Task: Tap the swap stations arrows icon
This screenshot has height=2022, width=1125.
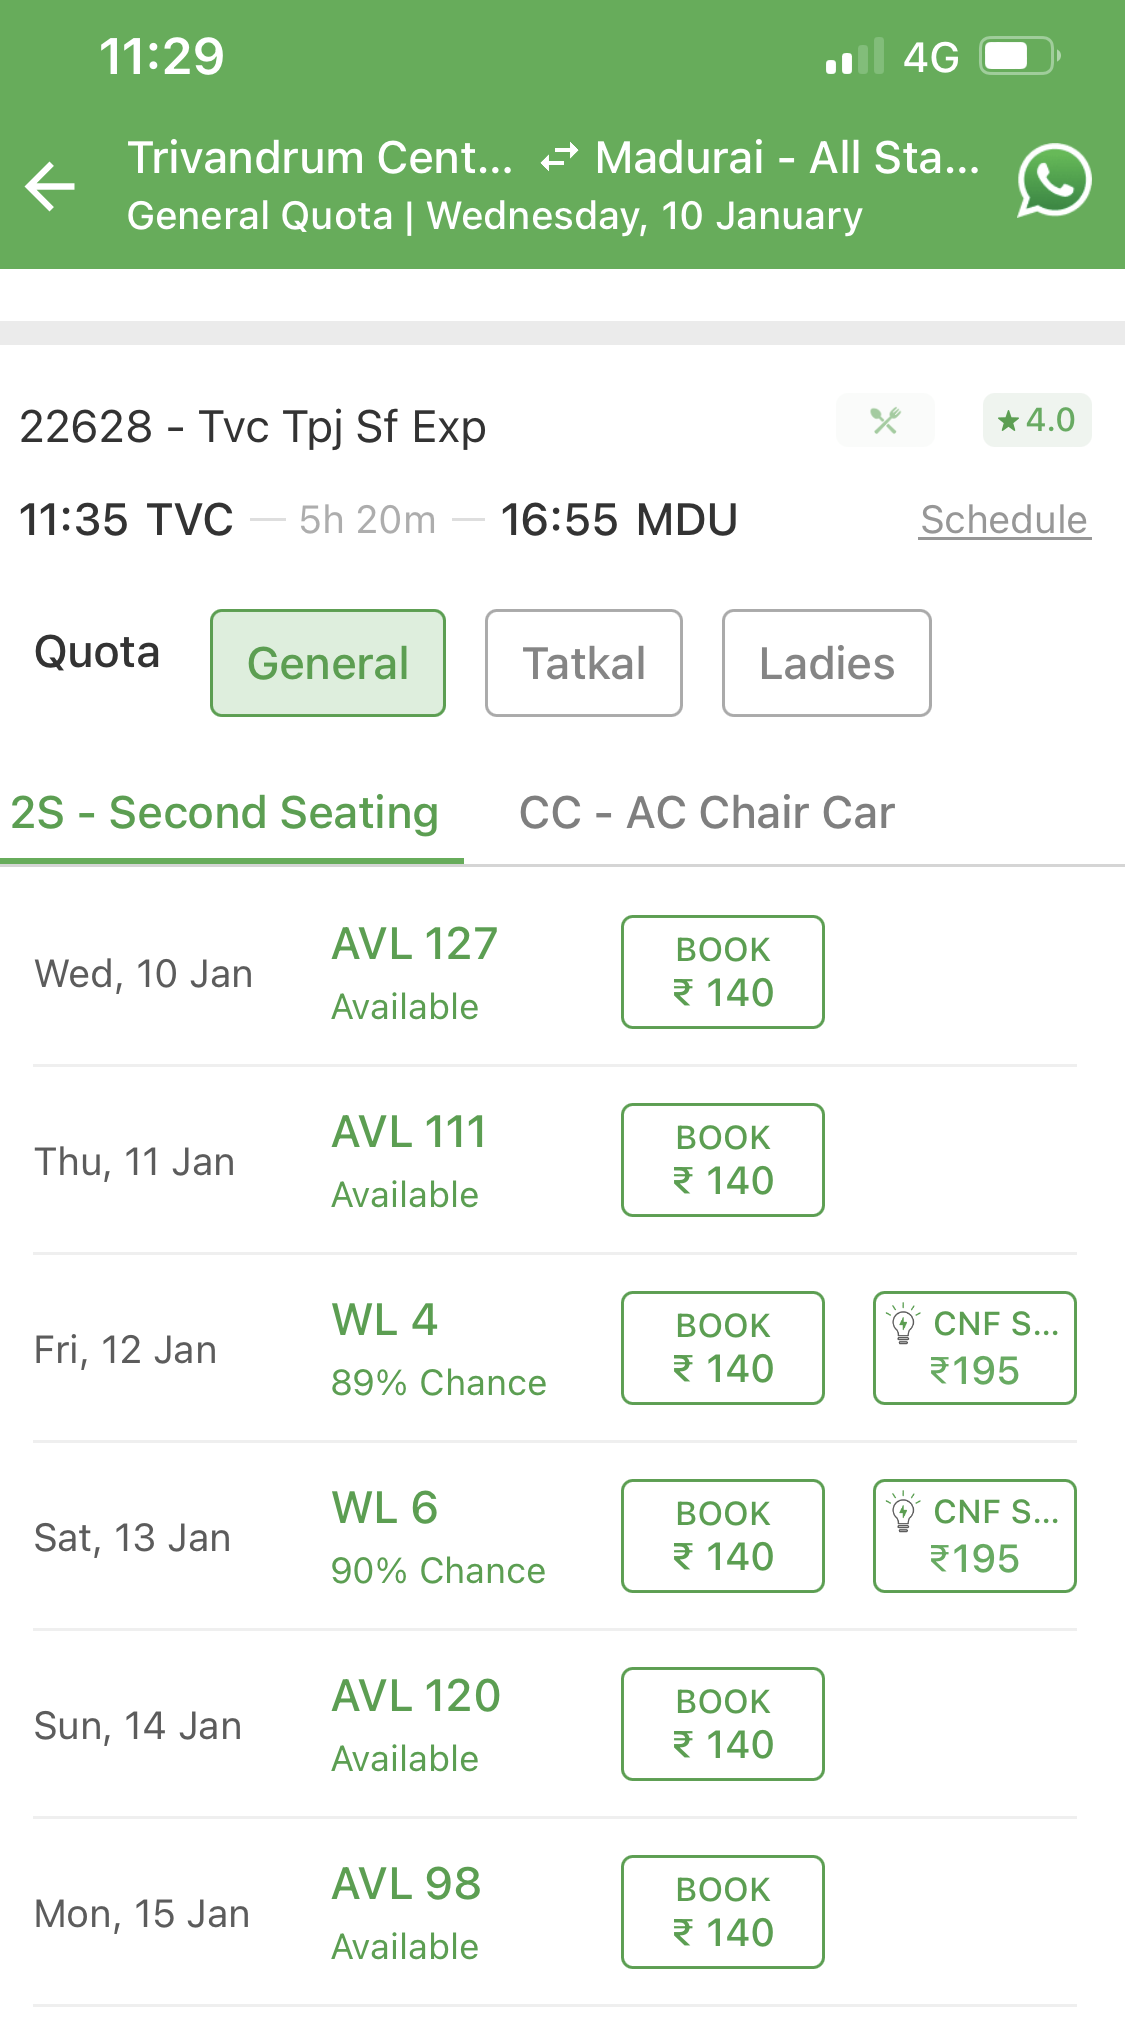Action: pos(559,158)
